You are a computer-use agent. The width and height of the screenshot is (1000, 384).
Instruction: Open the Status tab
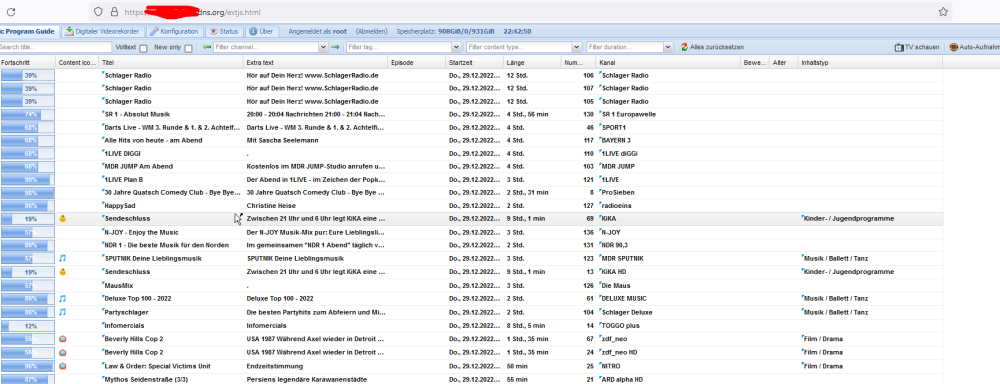(x=224, y=31)
